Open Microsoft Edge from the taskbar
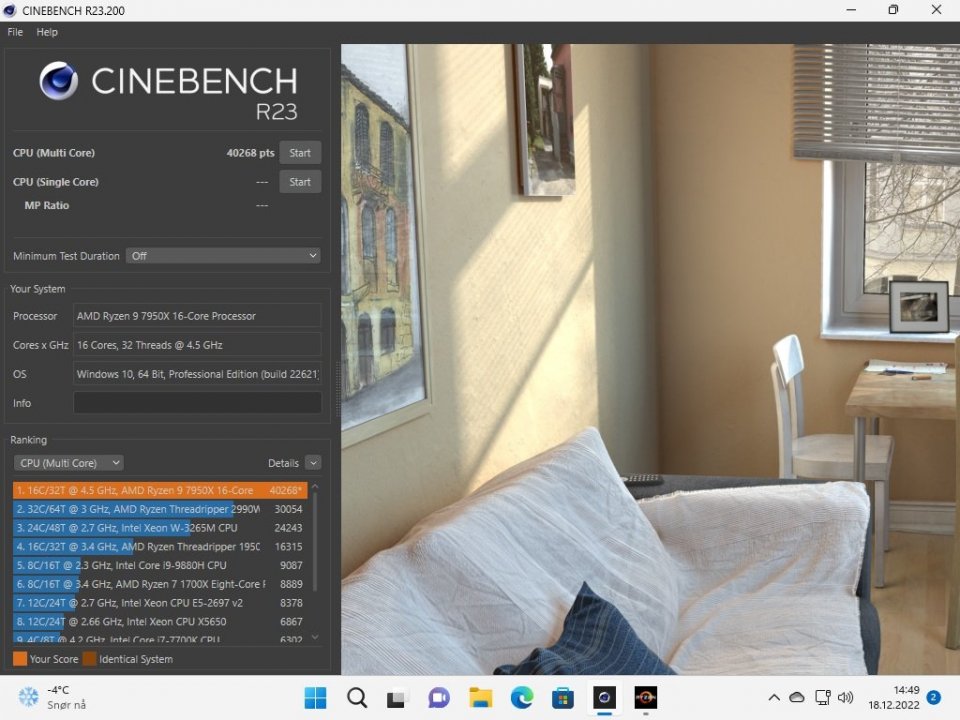The height and width of the screenshot is (720, 960). click(522, 697)
